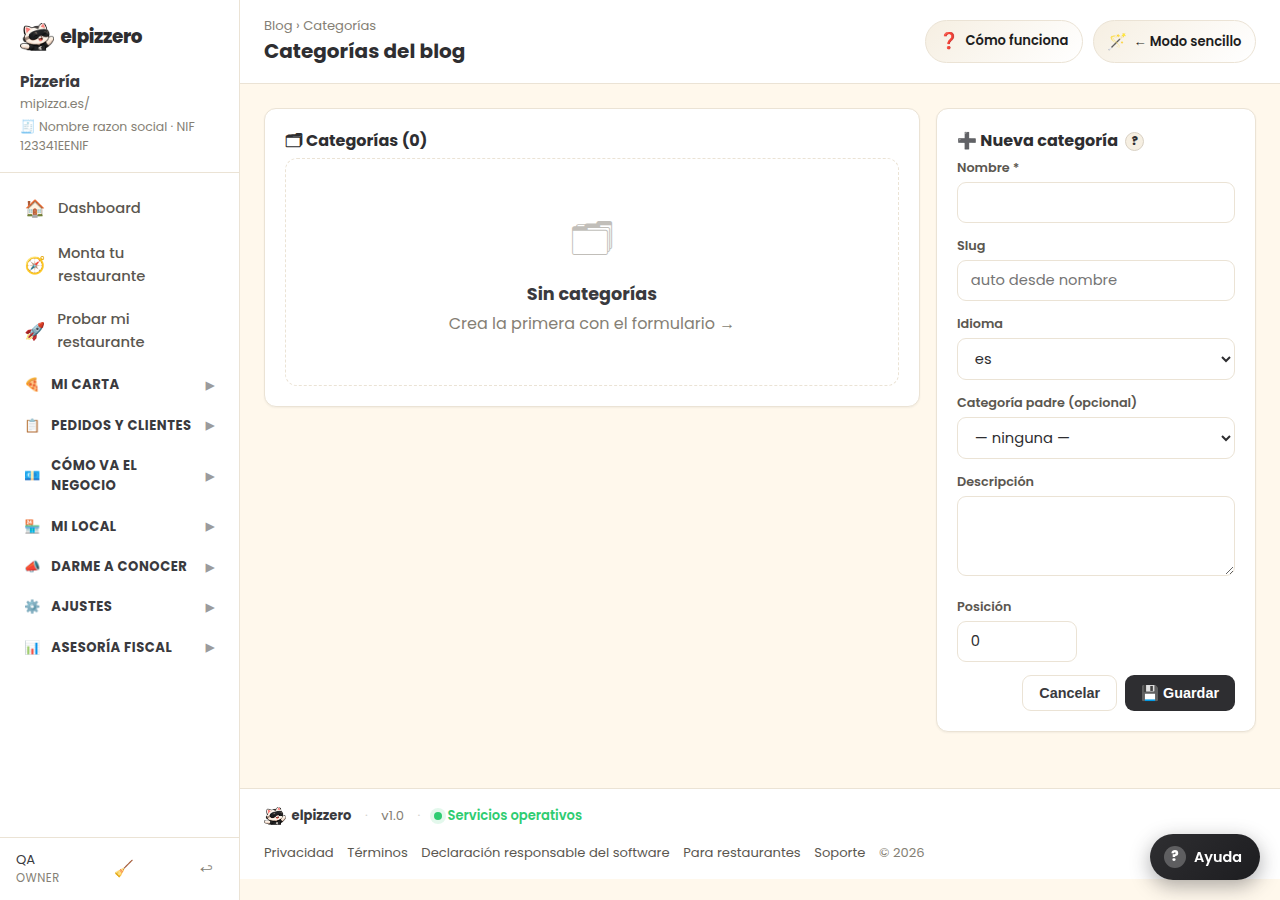Click the clipboard icon for Pedidos y Clientes
The width and height of the screenshot is (1280, 900).
coord(32,425)
